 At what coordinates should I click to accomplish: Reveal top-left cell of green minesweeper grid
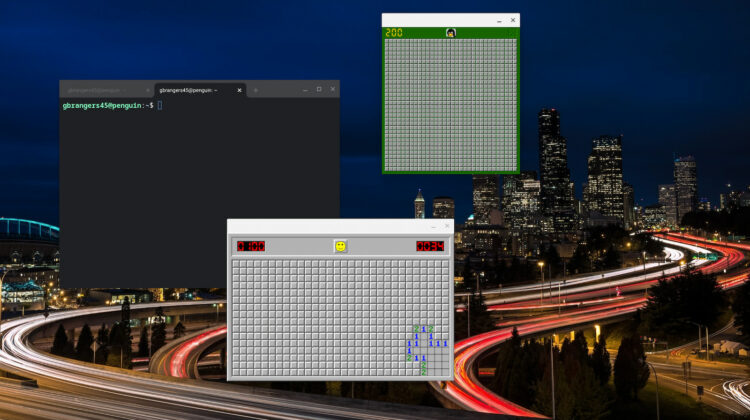click(388, 42)
